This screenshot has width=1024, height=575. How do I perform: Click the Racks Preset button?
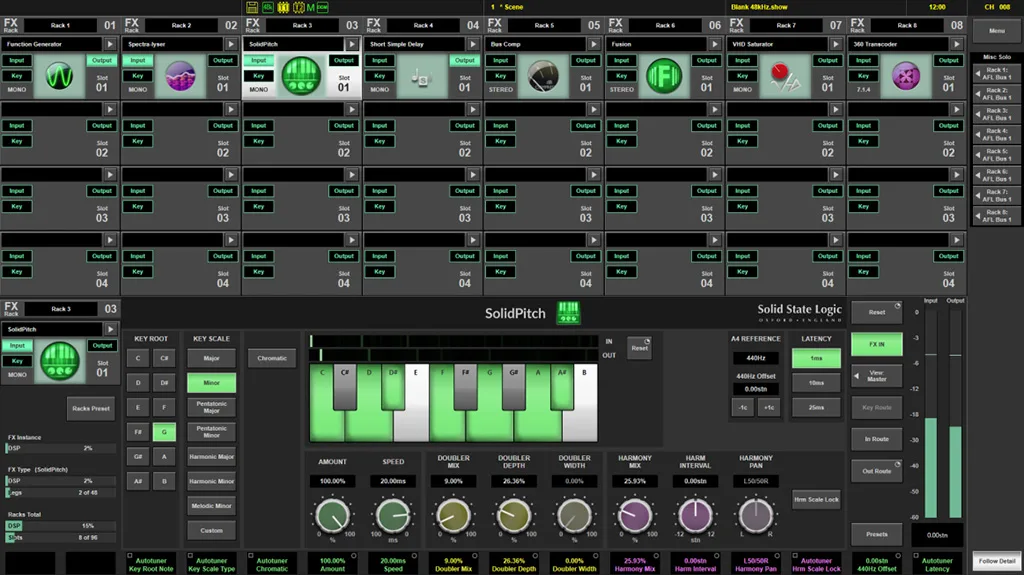tap(91, 408)
